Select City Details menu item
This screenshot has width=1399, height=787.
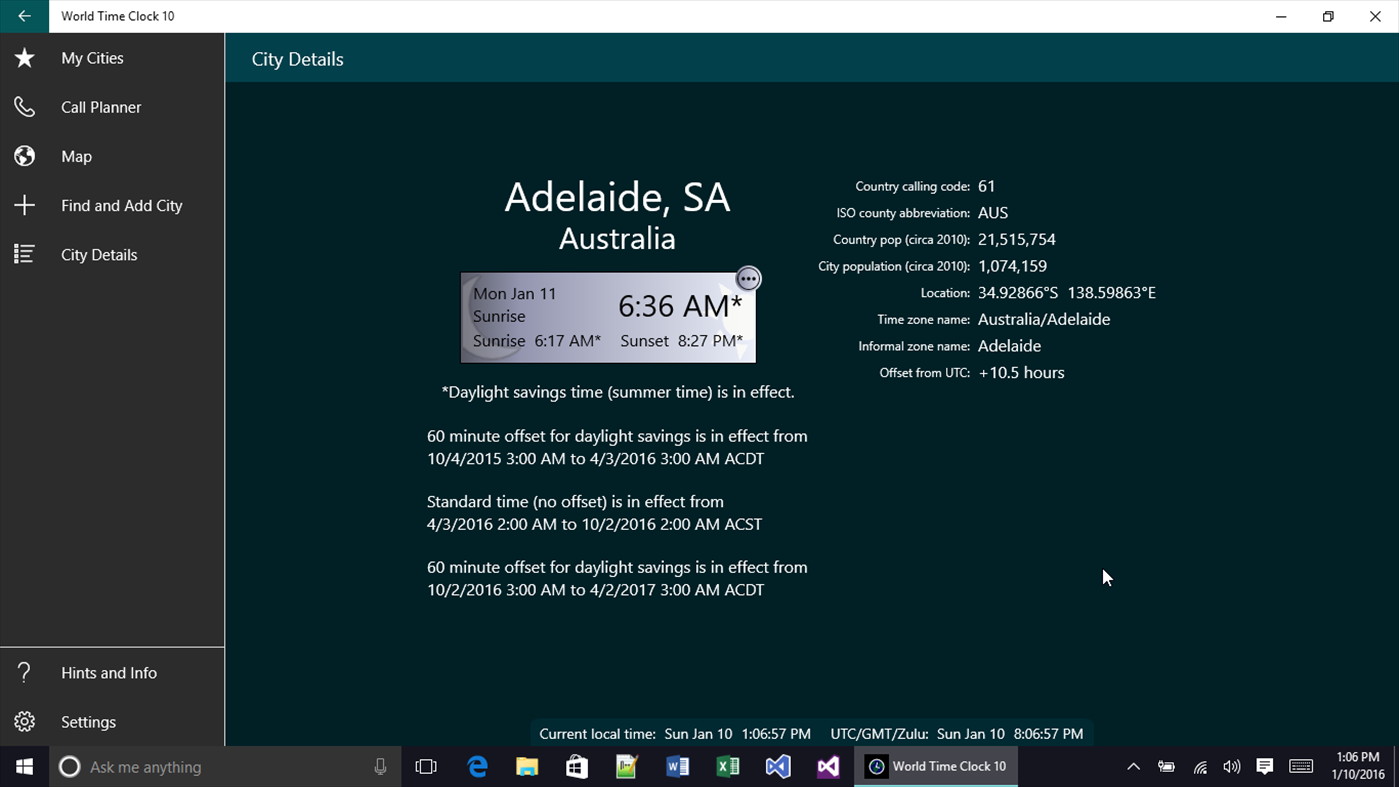pos(112,254)
